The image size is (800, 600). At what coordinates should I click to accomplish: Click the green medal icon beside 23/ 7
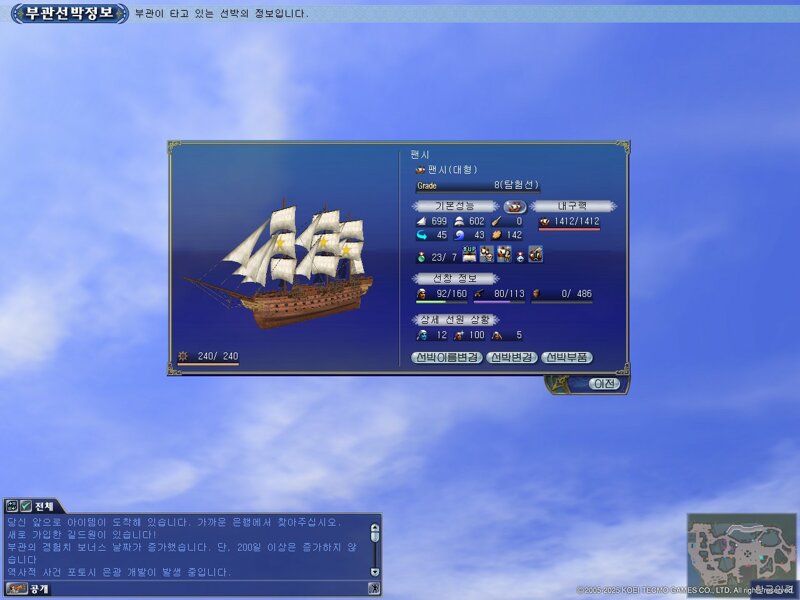(x=421, y=257)
